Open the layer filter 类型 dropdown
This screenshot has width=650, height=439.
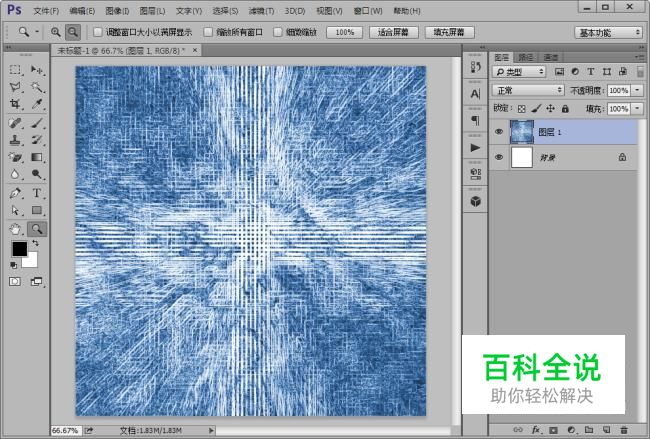point(519,72)
